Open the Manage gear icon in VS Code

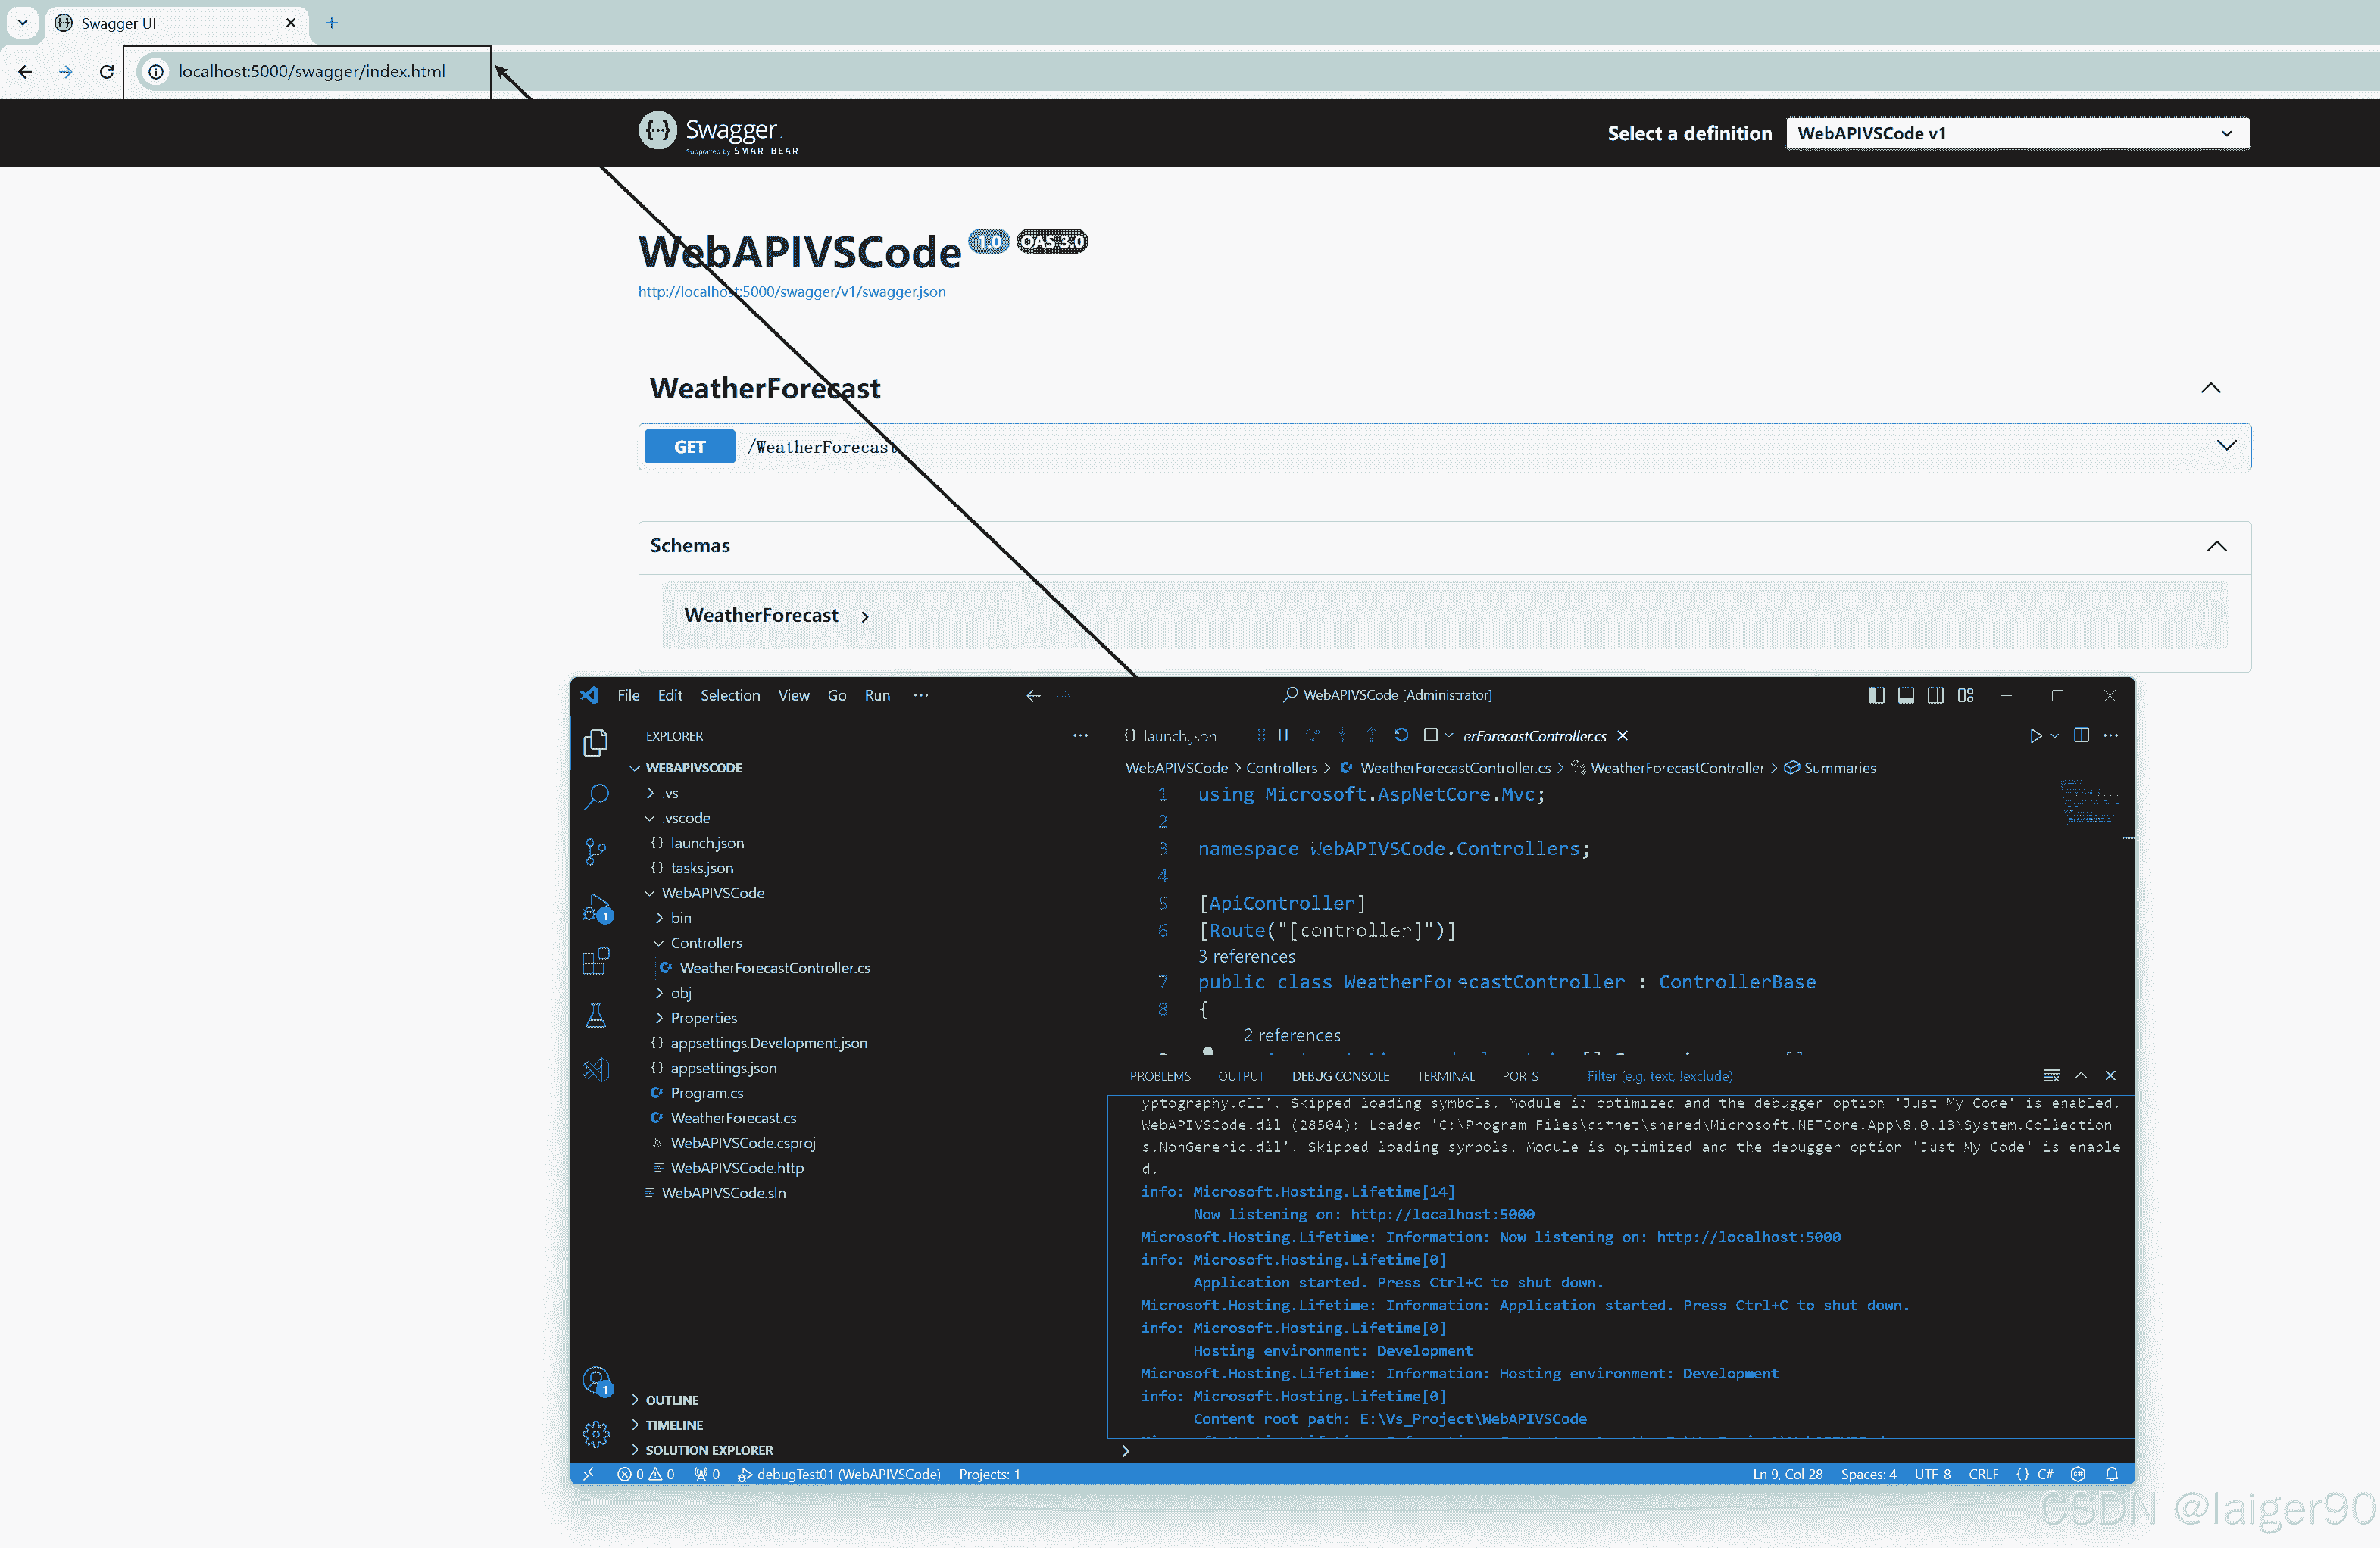point(596,1434)
